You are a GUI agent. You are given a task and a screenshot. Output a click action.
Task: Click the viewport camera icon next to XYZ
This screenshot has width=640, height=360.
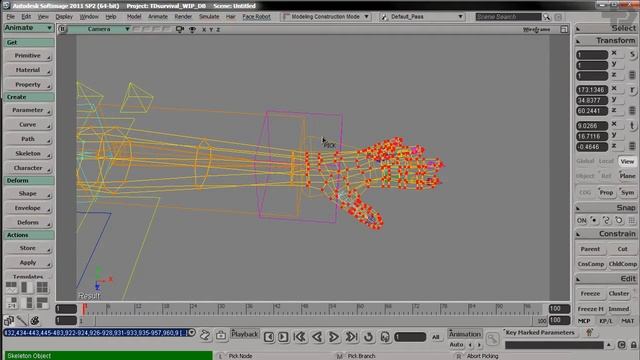pos(180,29)
